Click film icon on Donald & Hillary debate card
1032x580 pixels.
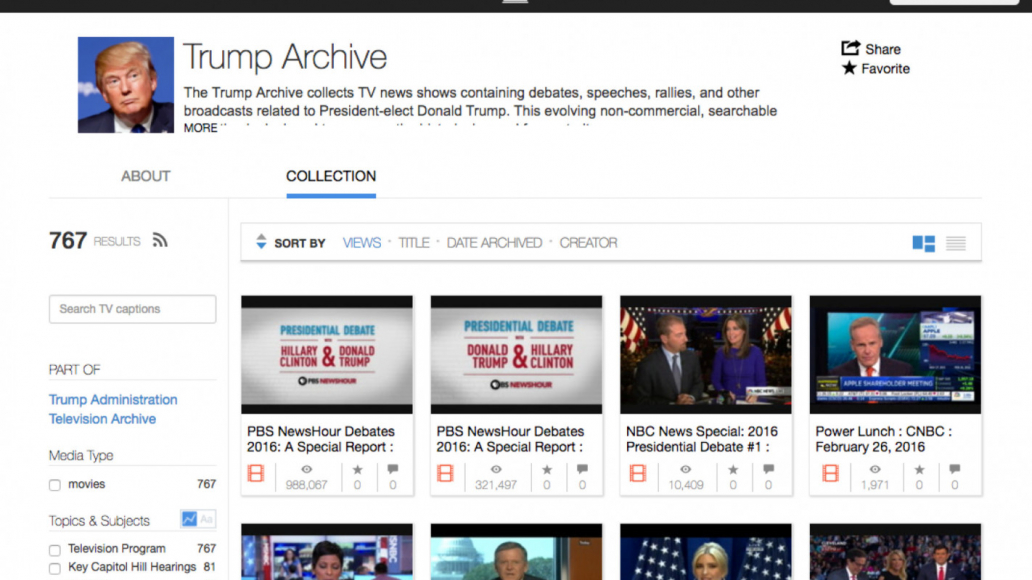446,473
